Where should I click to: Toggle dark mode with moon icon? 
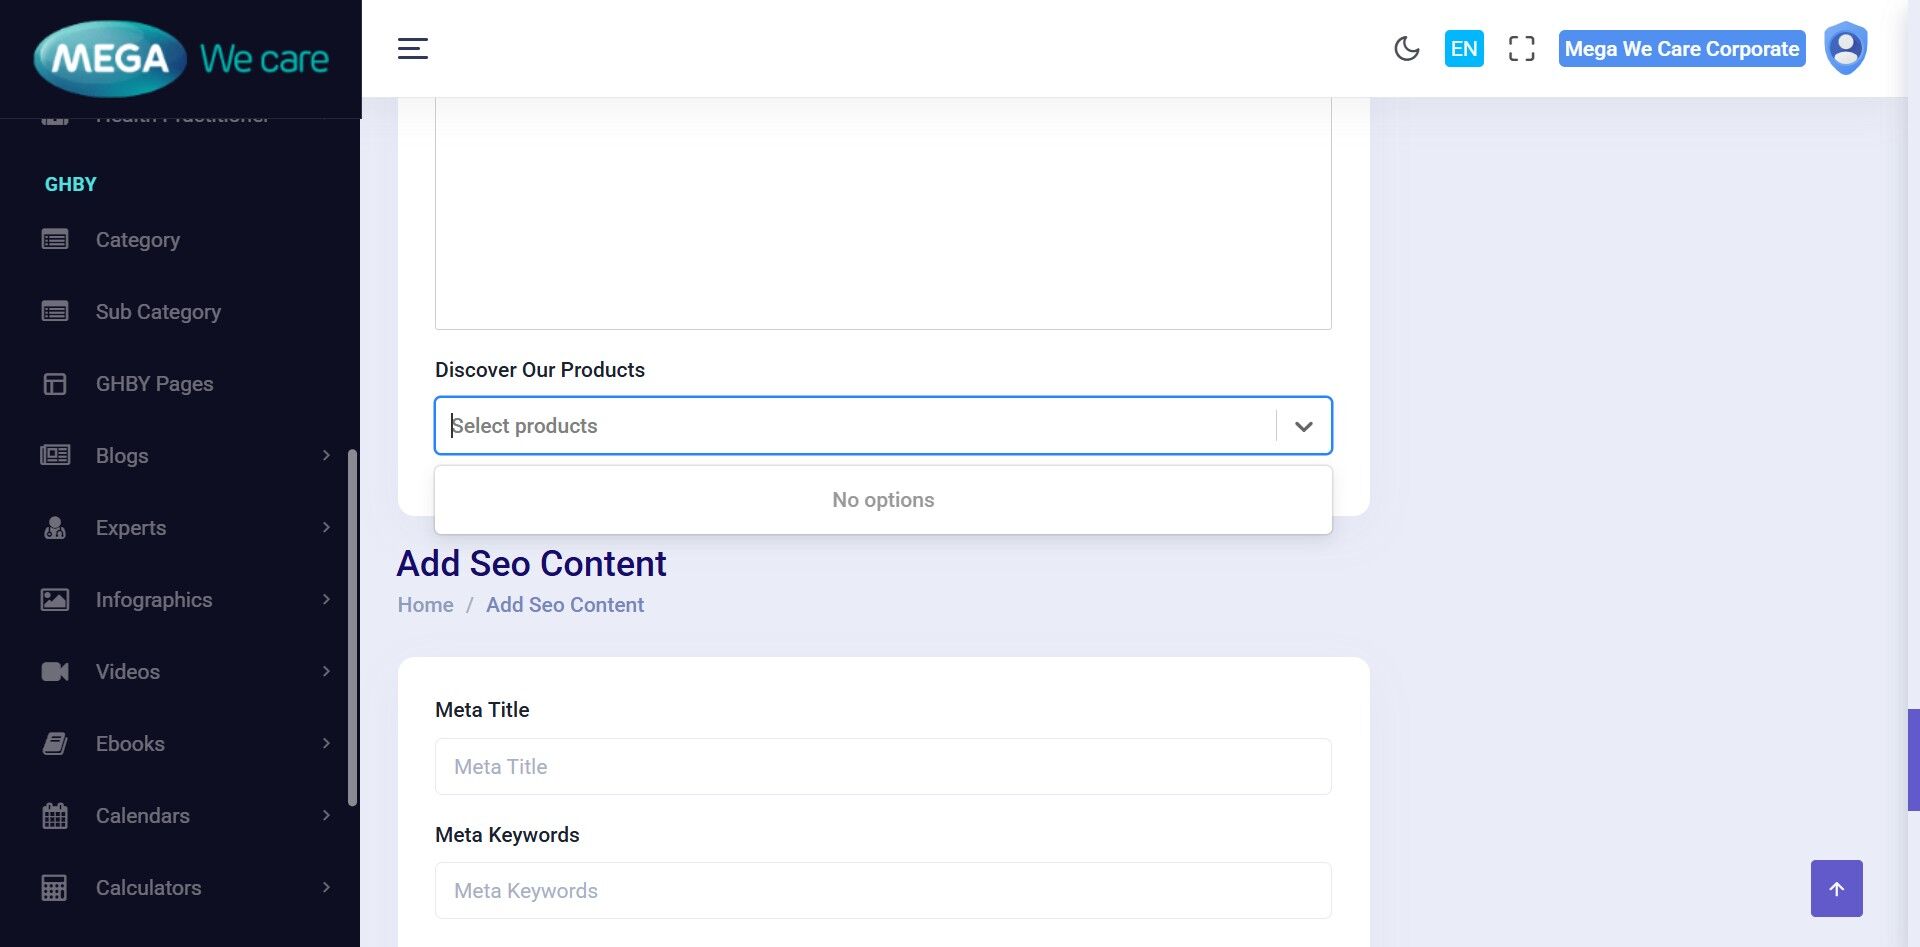1406,49
